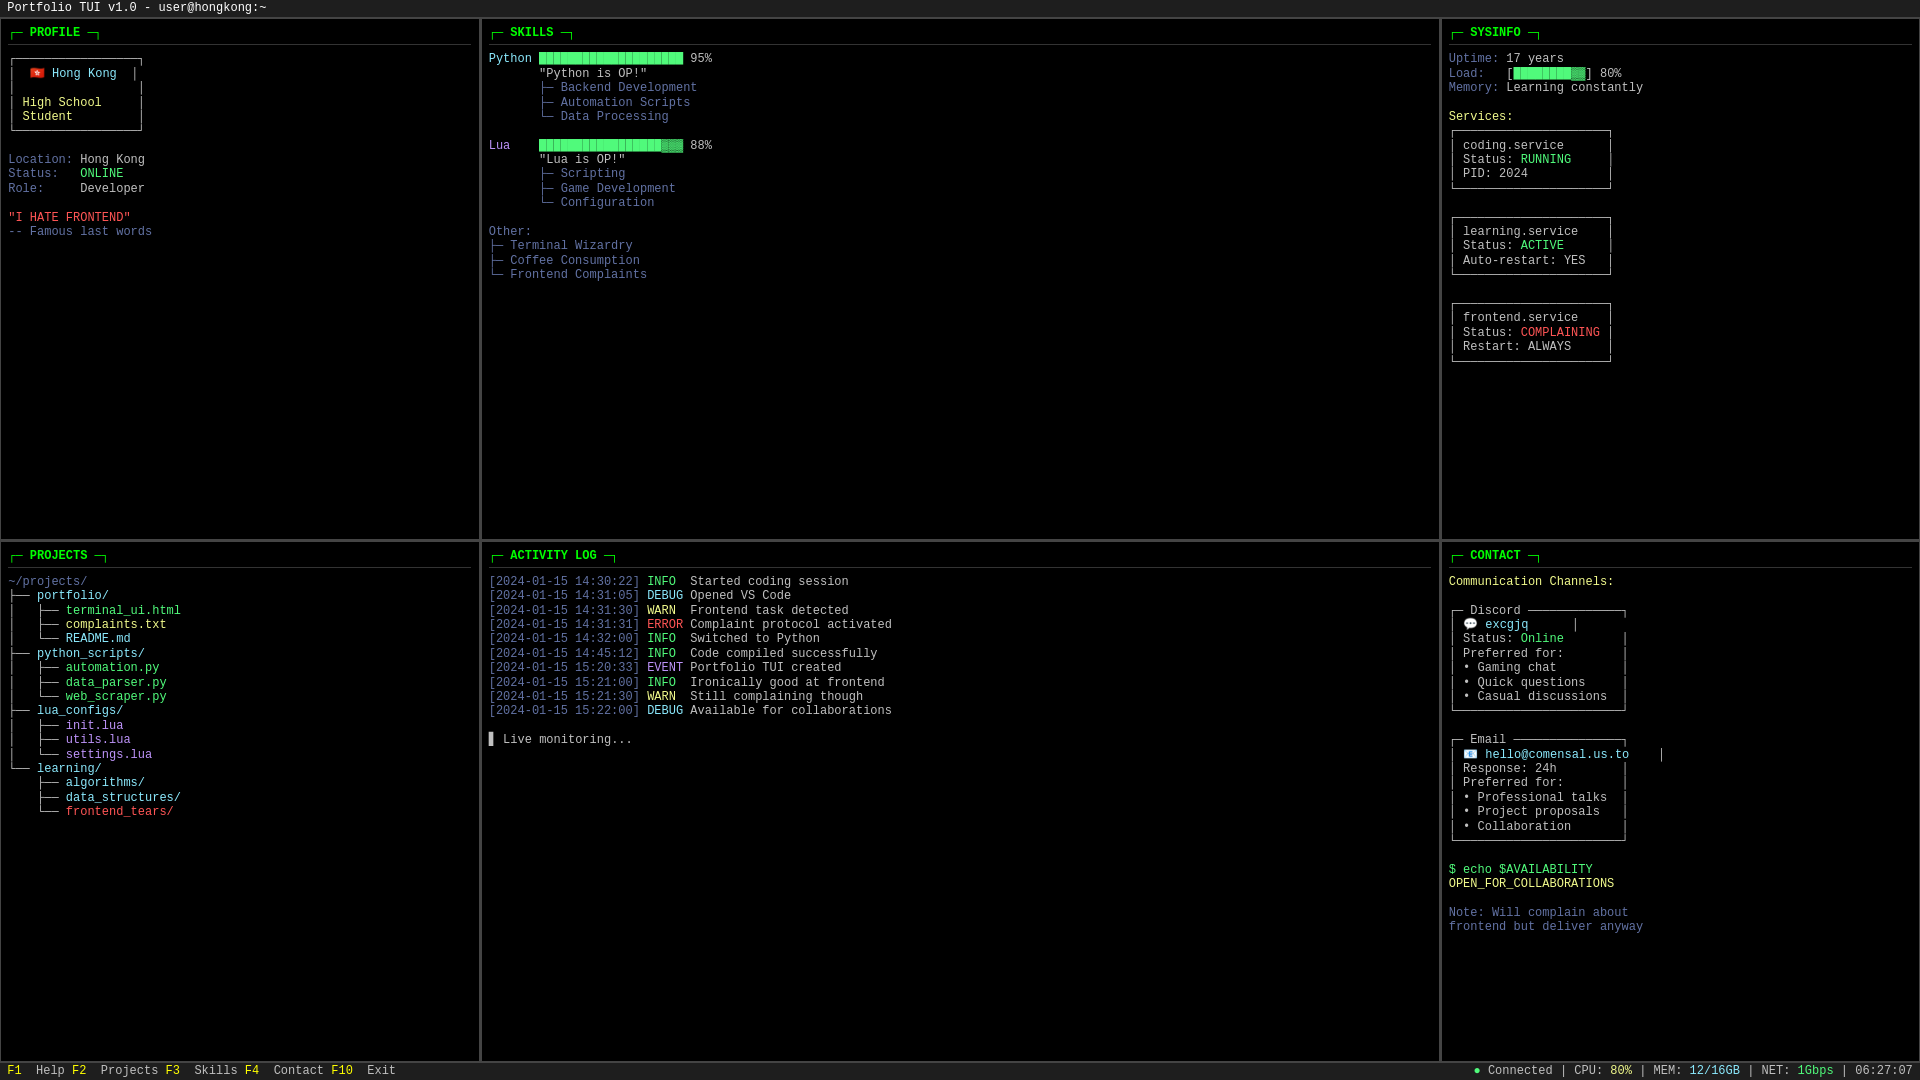
Task: Click the PROJECTS panel header
Action: [58, 556]
